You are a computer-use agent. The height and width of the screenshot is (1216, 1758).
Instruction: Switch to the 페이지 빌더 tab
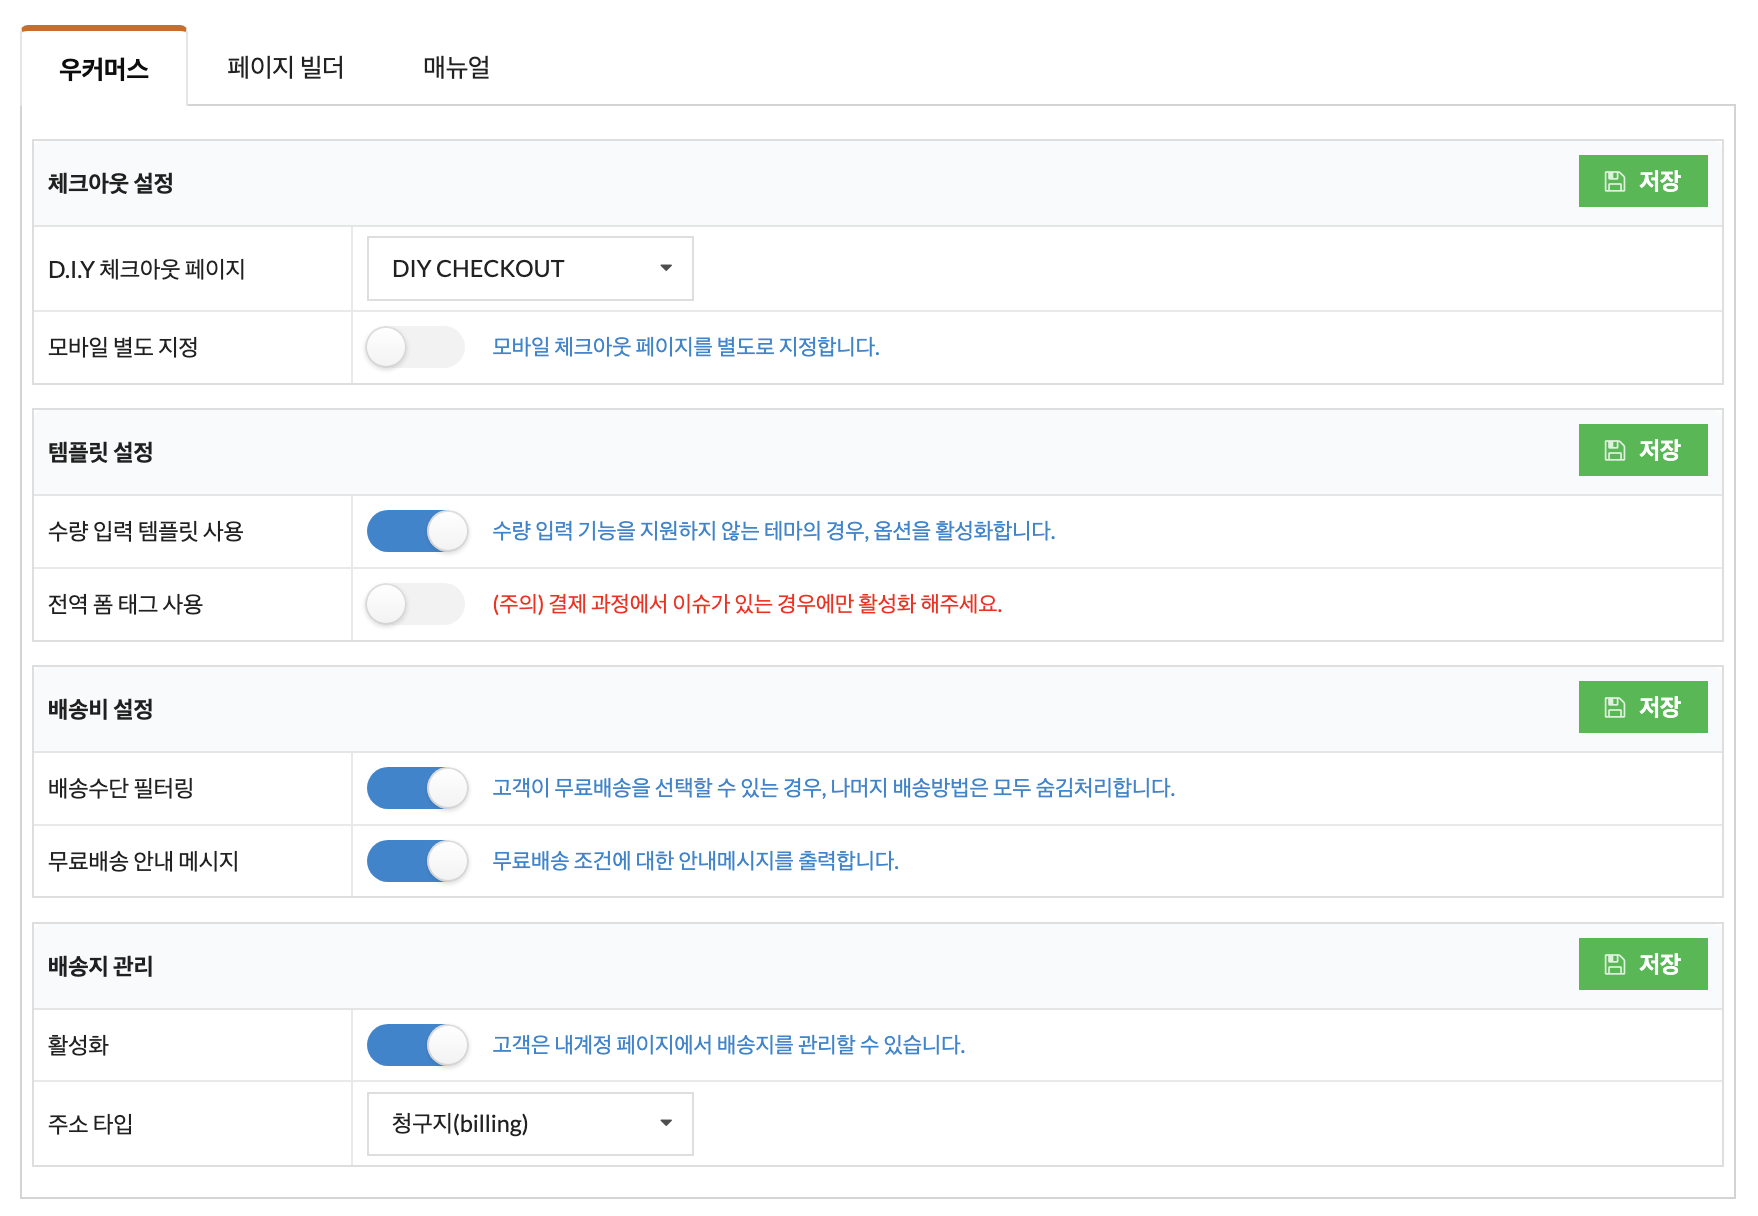(x=285, y=67)
